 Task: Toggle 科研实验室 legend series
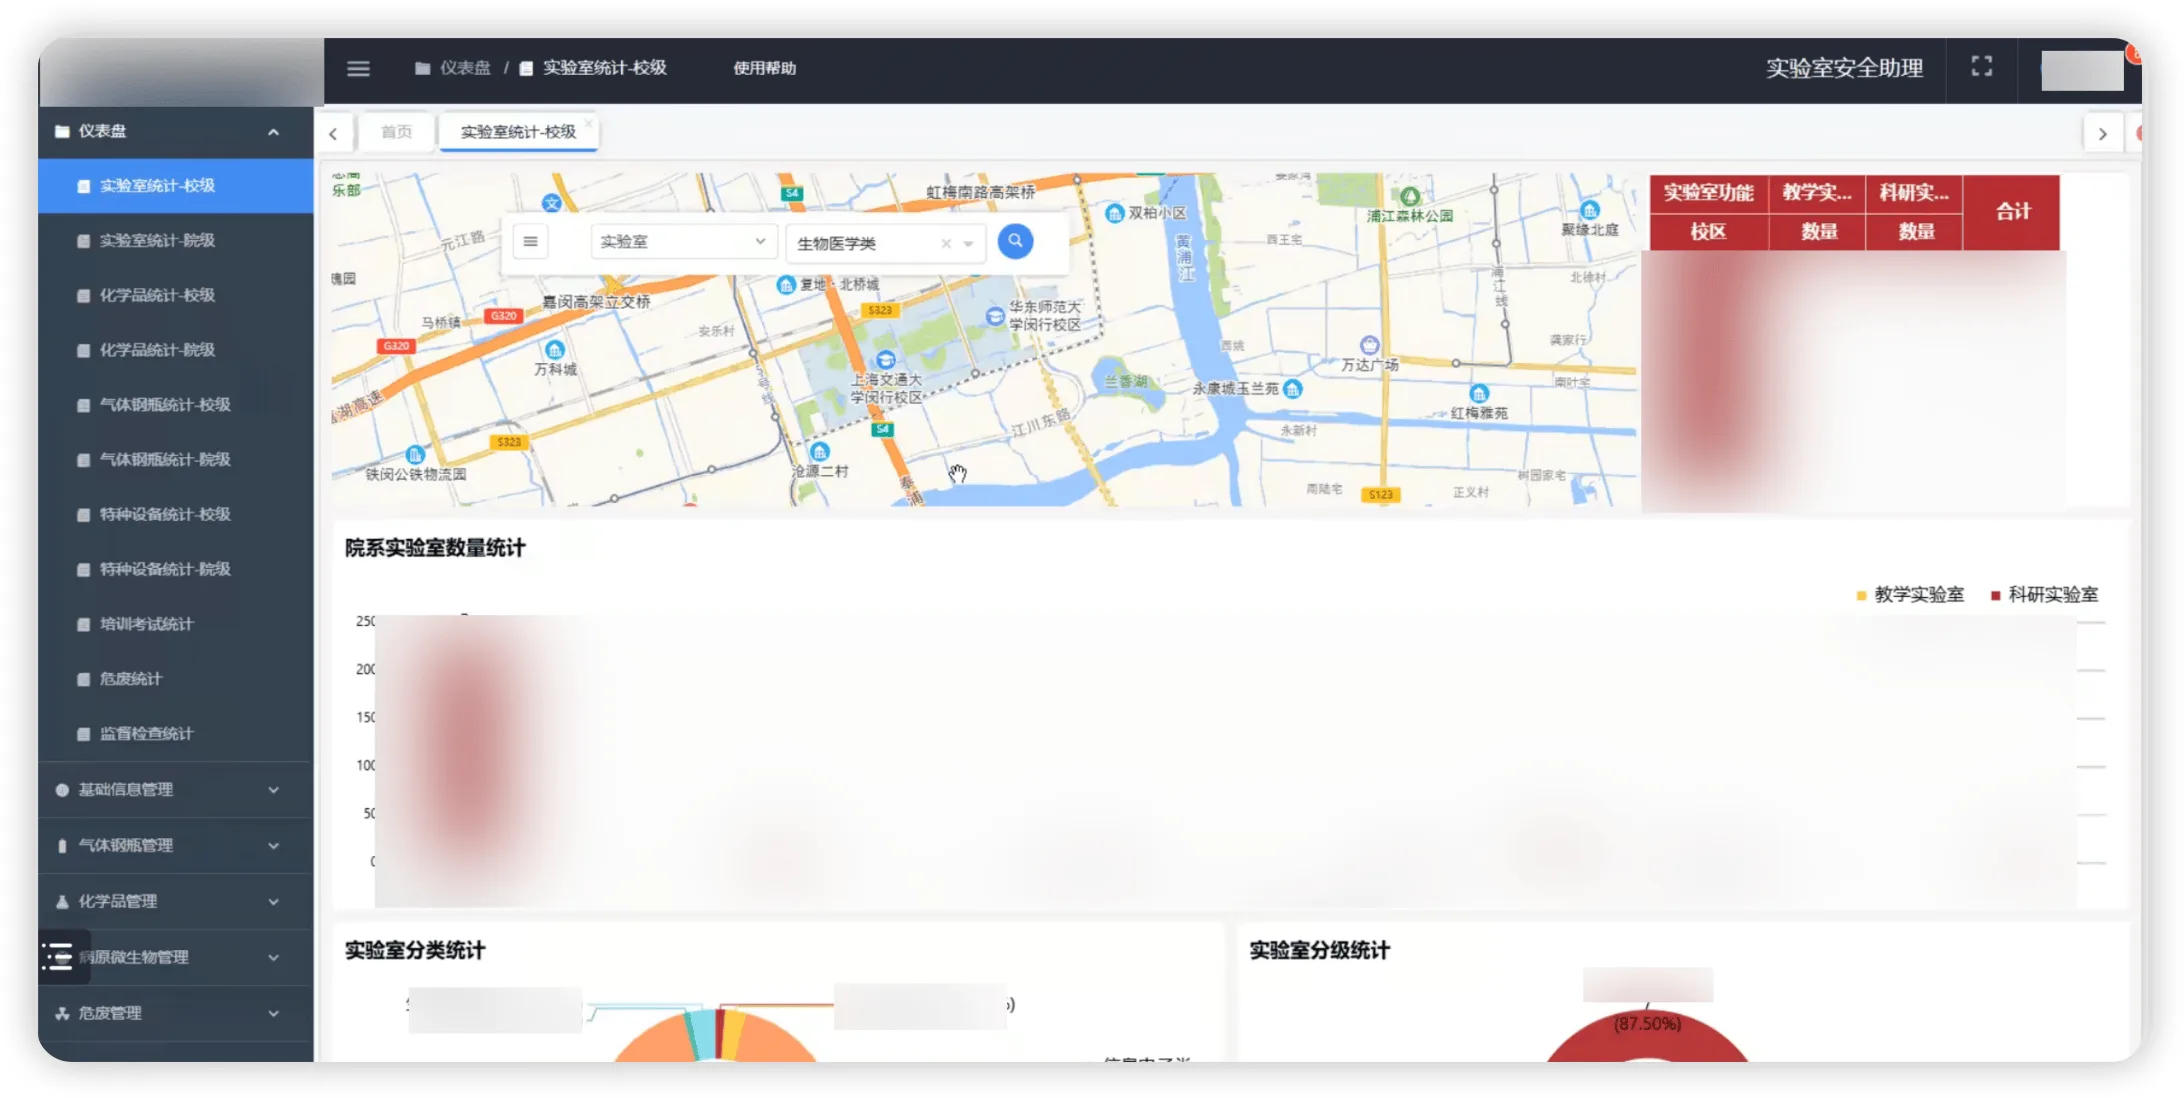point(2044,595)
